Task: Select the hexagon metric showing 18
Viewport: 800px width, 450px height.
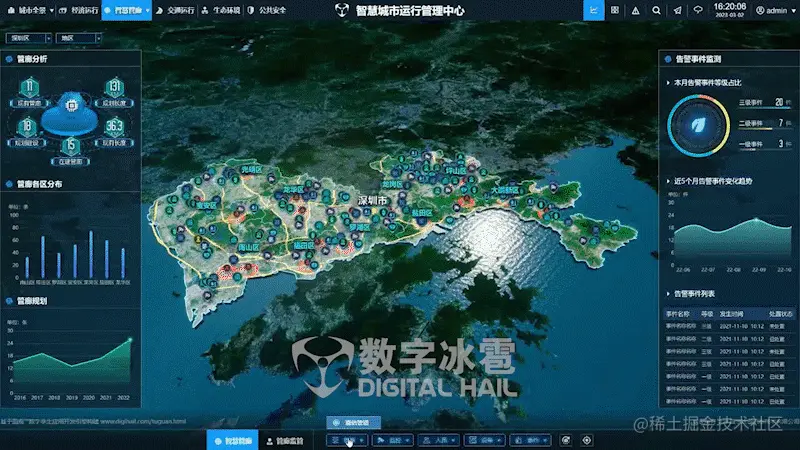Action: click(x=27, y=127)
